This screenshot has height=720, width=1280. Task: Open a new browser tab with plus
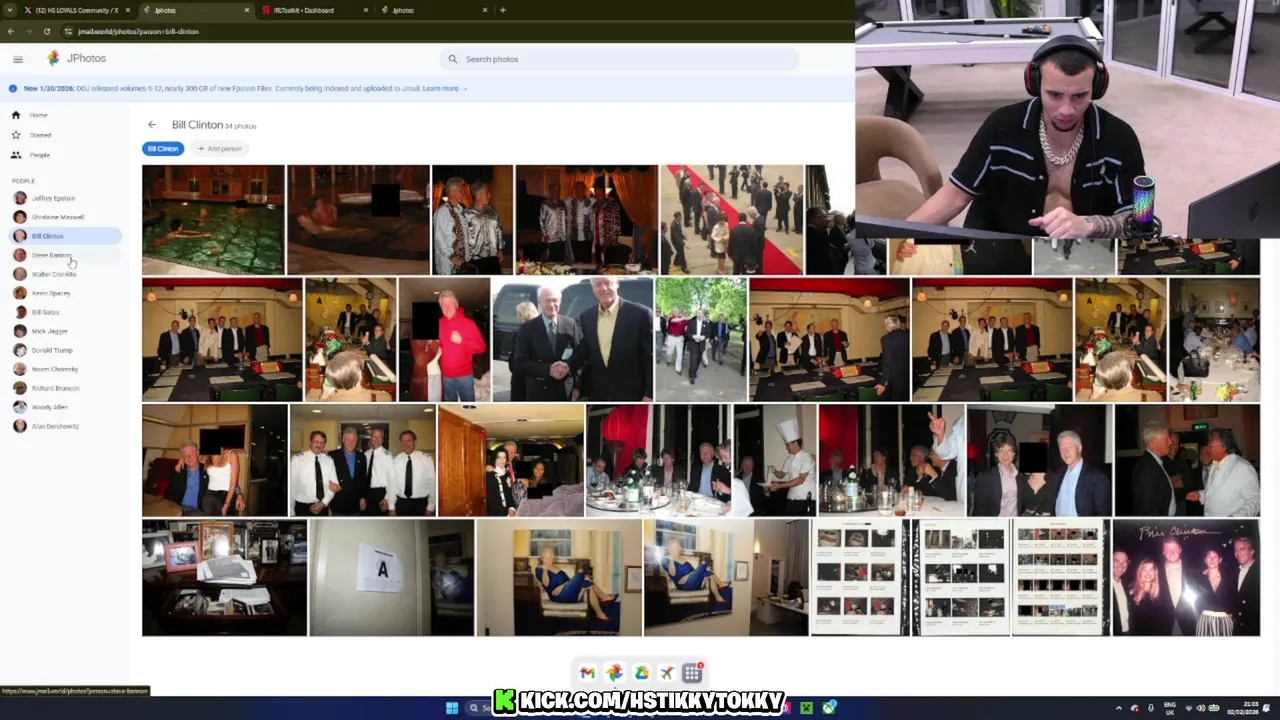[x=503, y=10]
